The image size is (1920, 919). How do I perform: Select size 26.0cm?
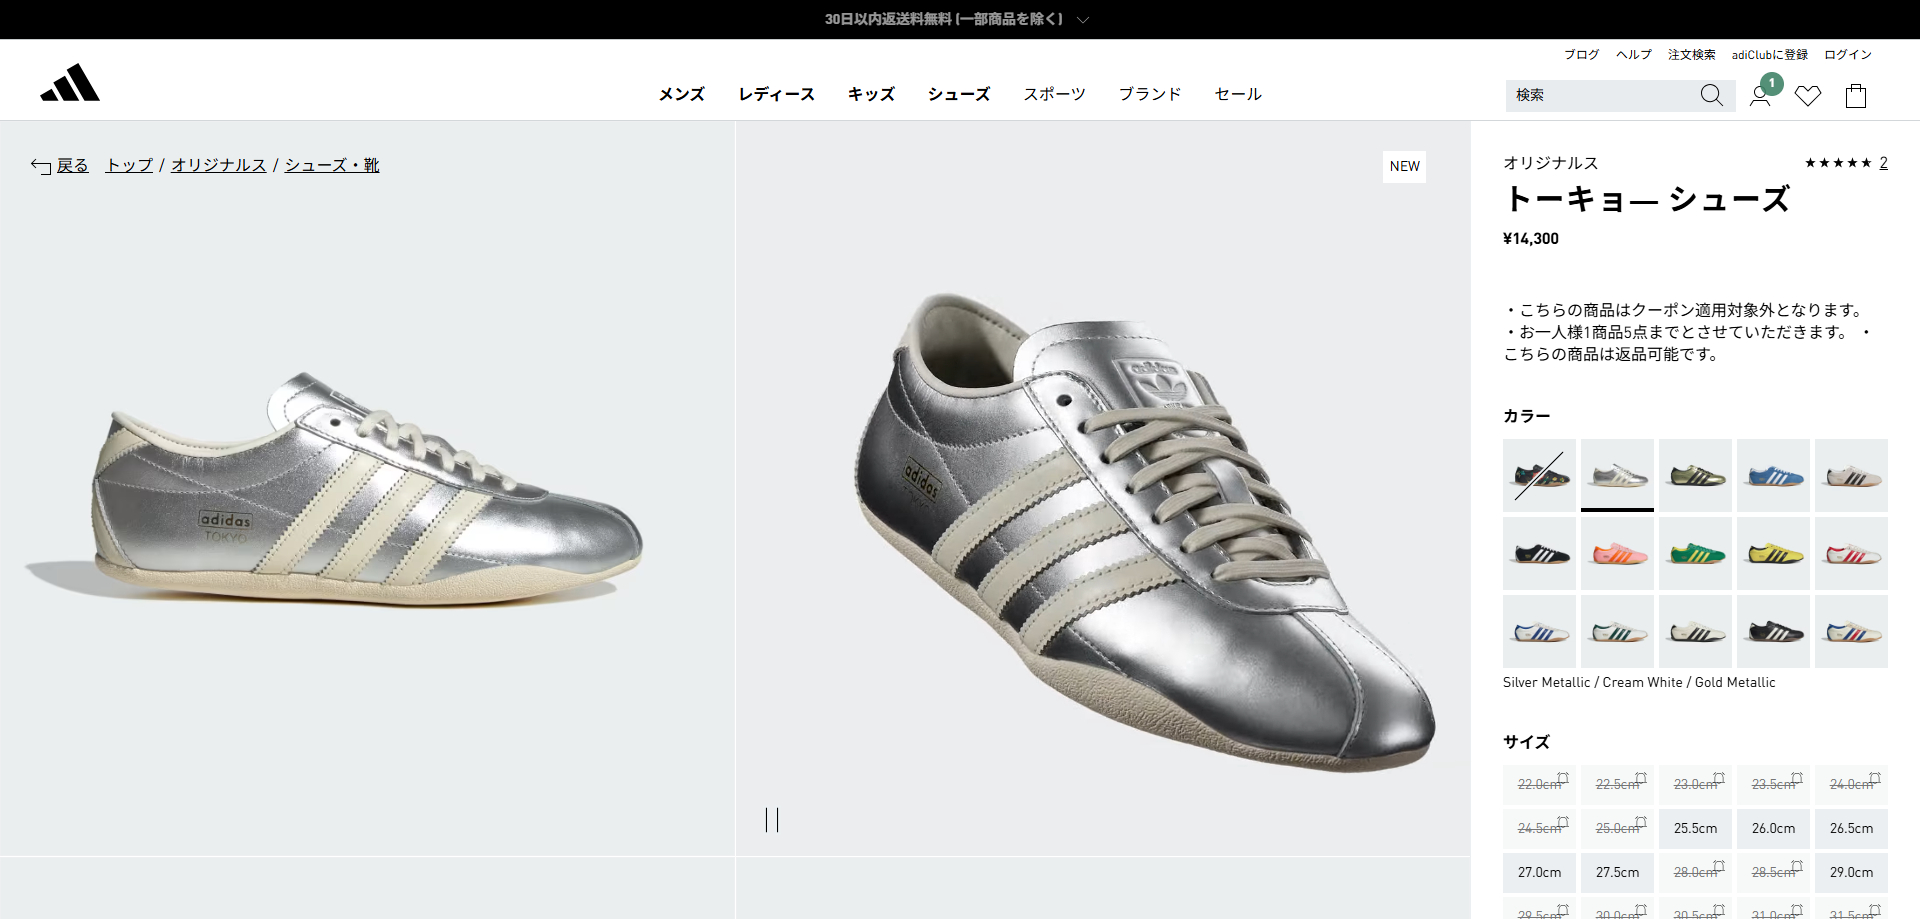pos(1773,828)
